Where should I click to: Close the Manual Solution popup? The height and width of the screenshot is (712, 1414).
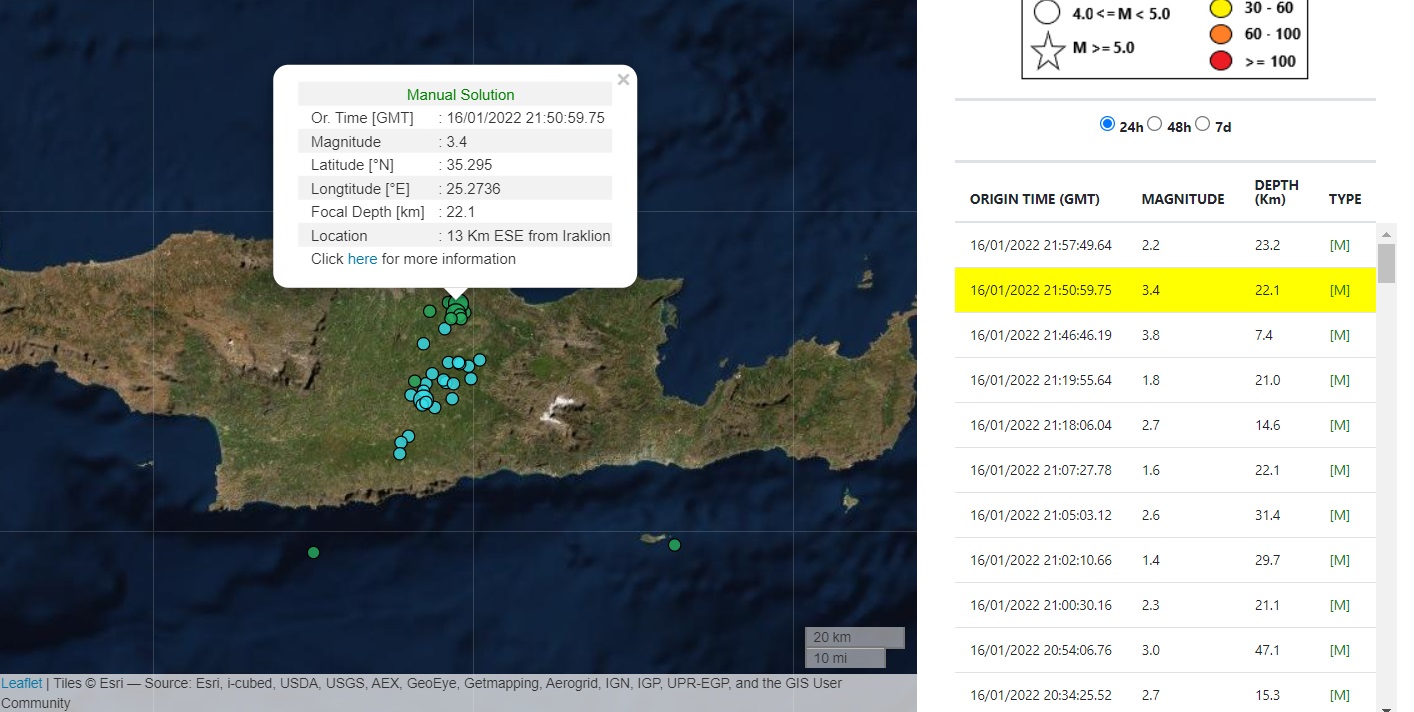[x=623, y=79]
